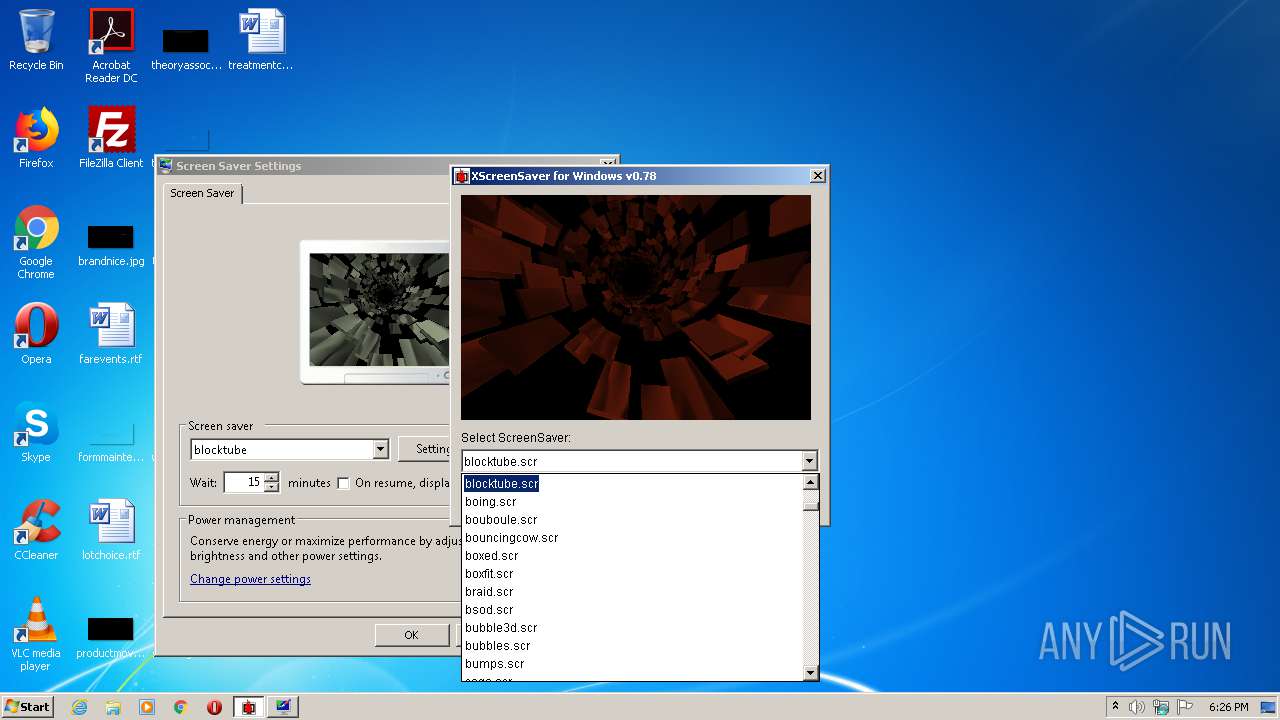Launch Opera from the desktop
This screenshot has width=1280, height=720.
click(x=36, y=334)
